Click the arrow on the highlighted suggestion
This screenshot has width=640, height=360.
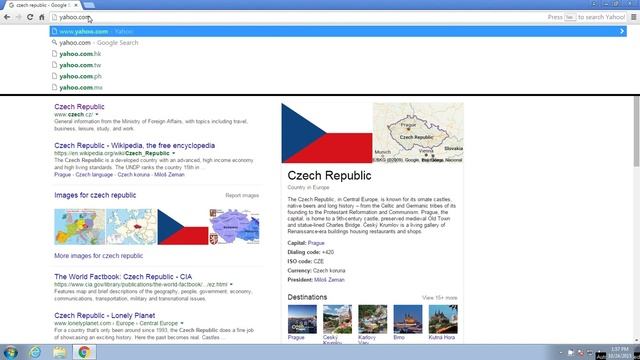(x=622, y=31)
